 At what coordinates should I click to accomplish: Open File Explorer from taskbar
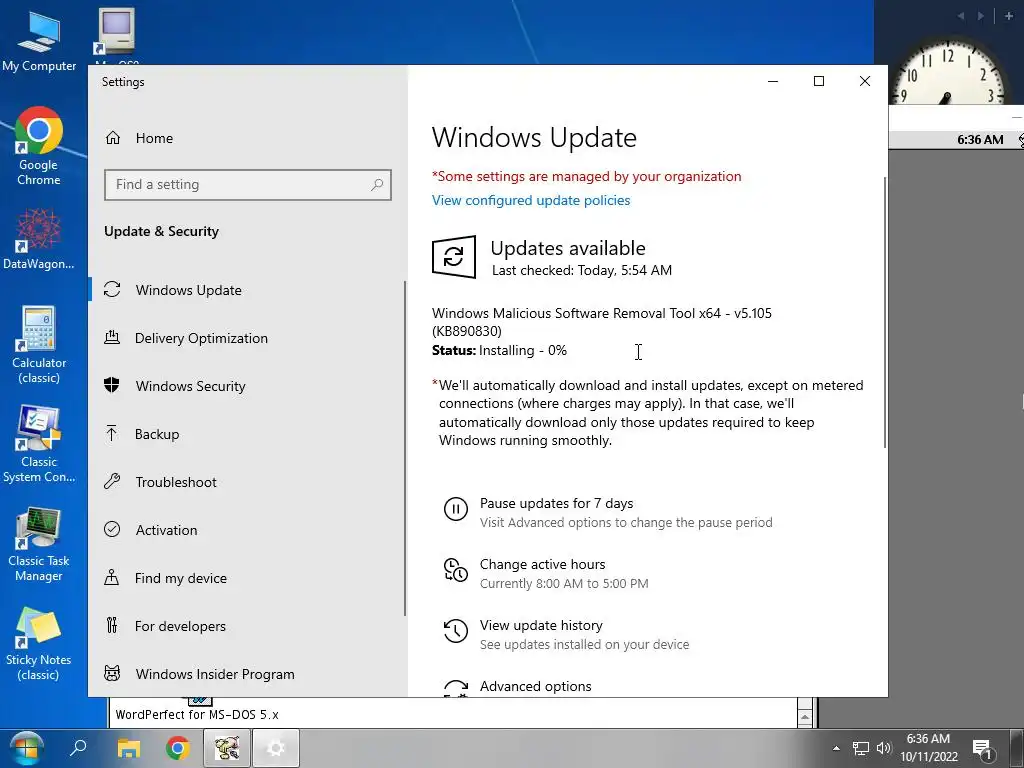[x=129, y=748]
